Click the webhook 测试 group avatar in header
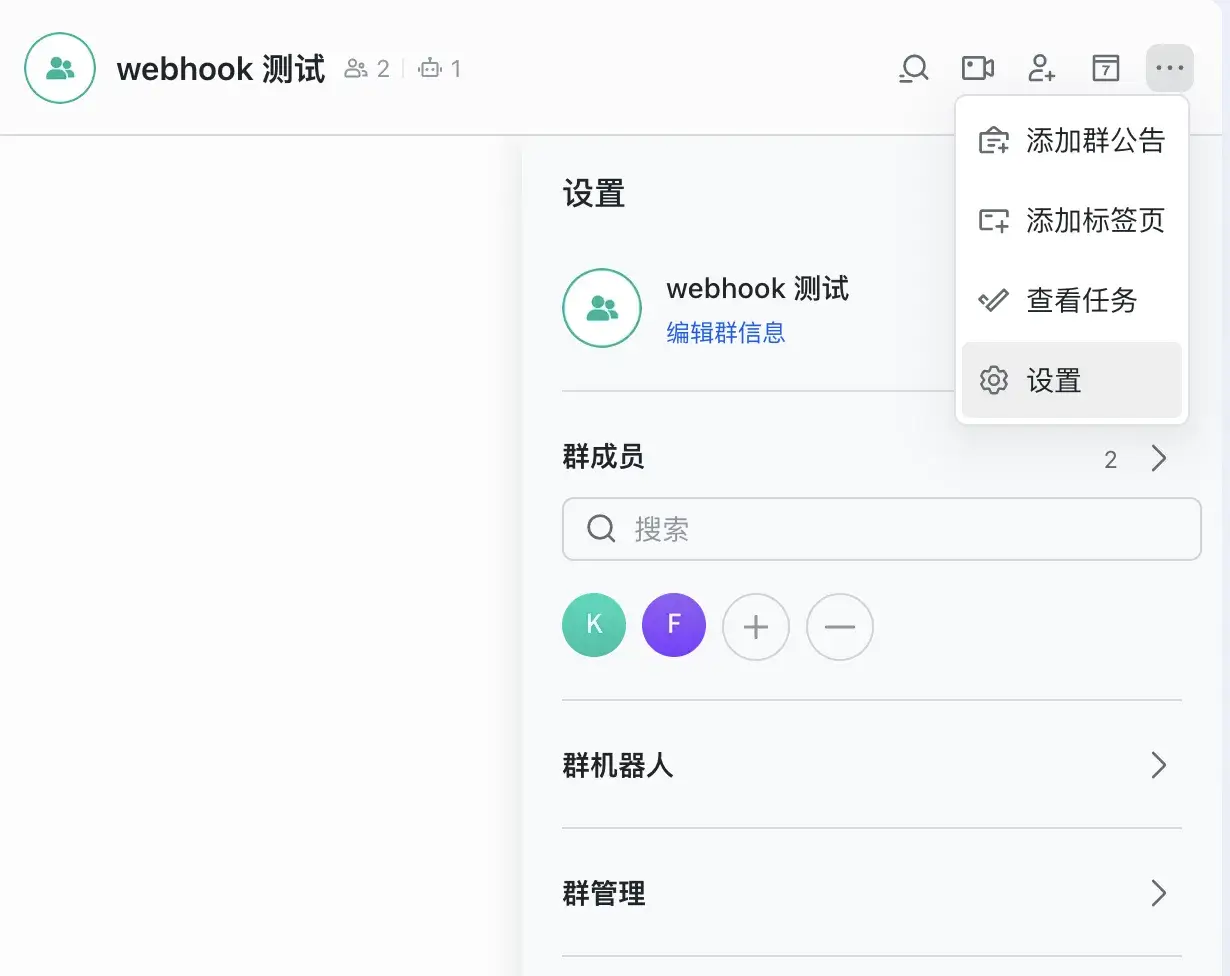 (x=60, y=68)
